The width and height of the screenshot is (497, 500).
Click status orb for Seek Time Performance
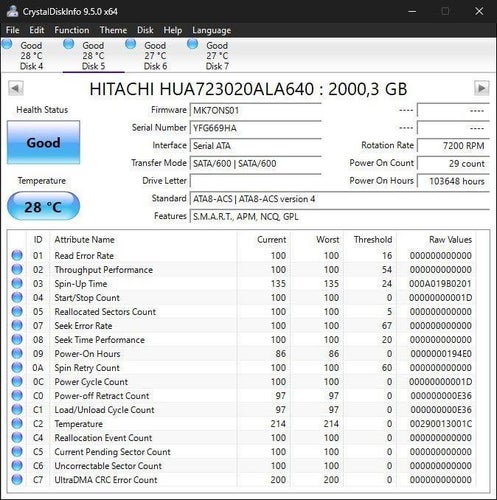pyautogui.click(x=17, y=339)
